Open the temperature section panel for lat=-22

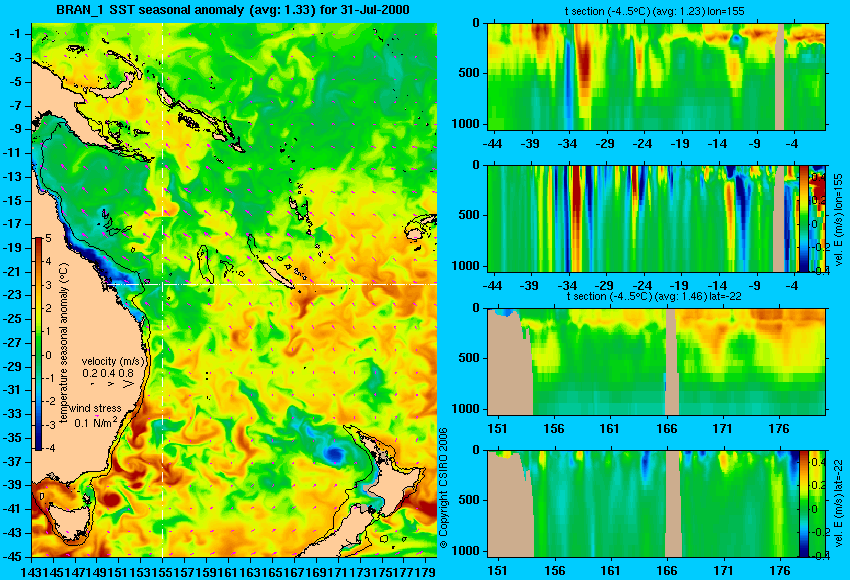click(x=656, y=362)
